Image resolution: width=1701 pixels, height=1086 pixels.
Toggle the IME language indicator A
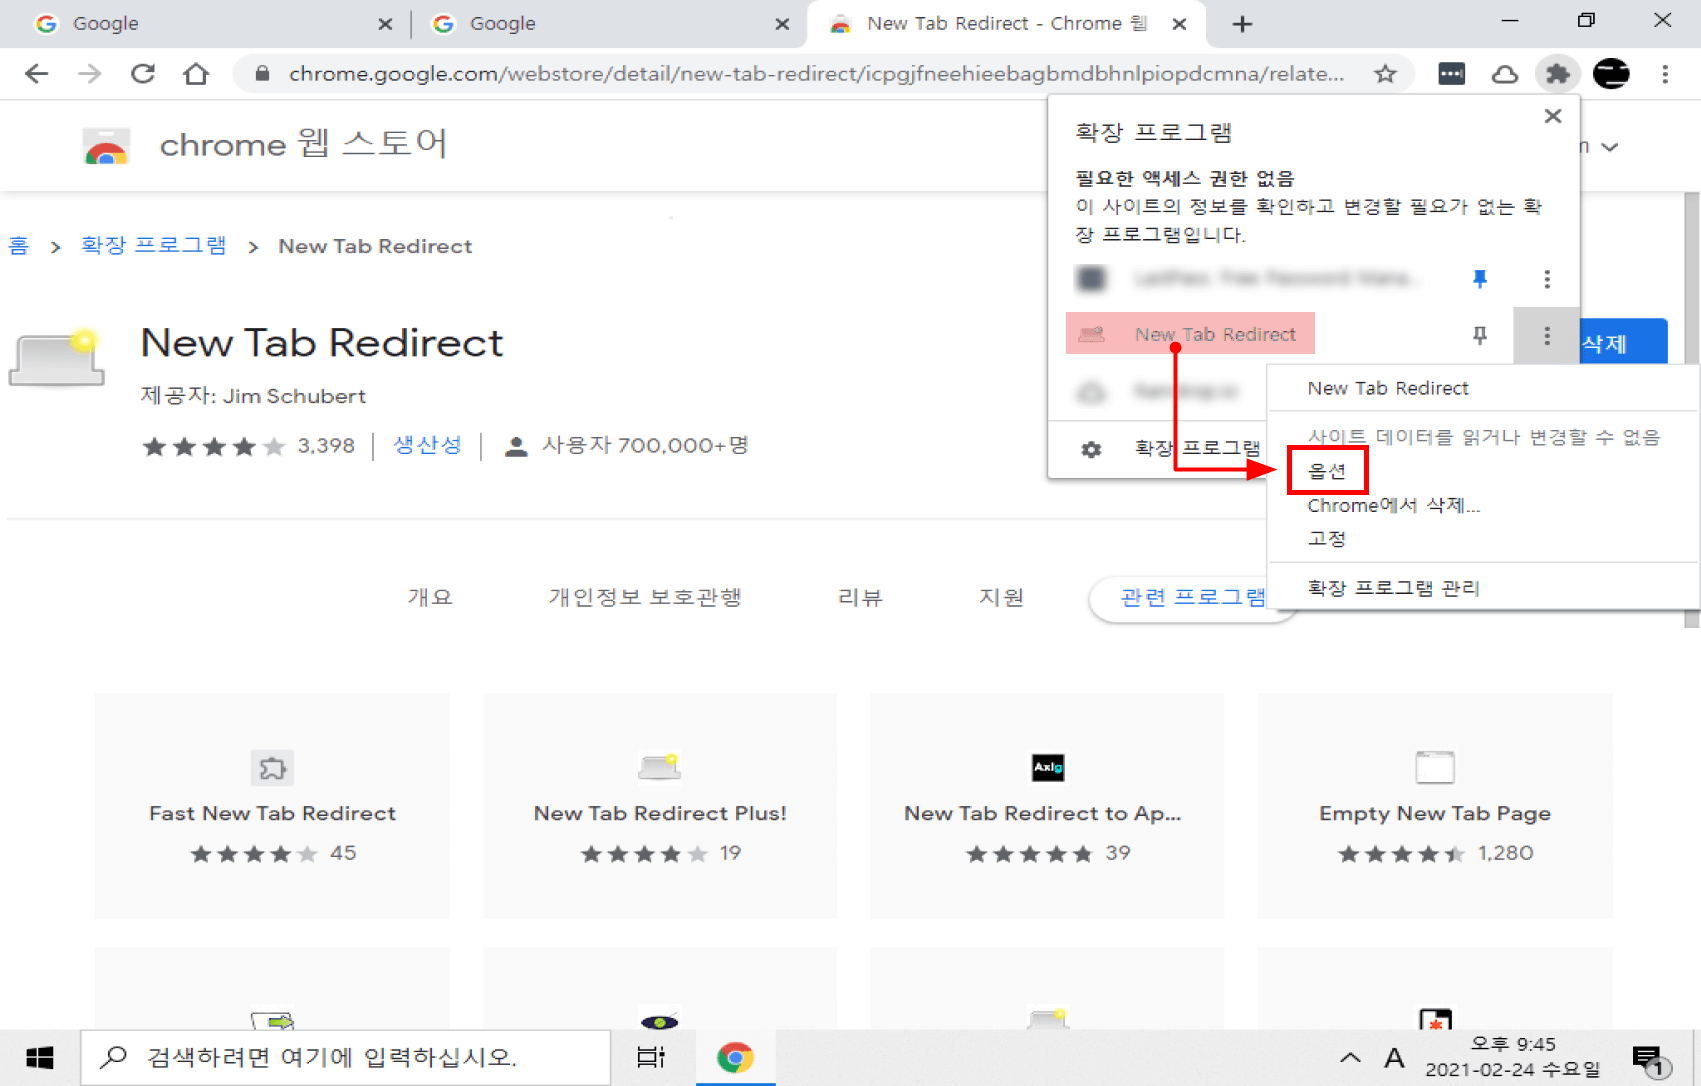pyautogui.click(x=1394, y=1058)
